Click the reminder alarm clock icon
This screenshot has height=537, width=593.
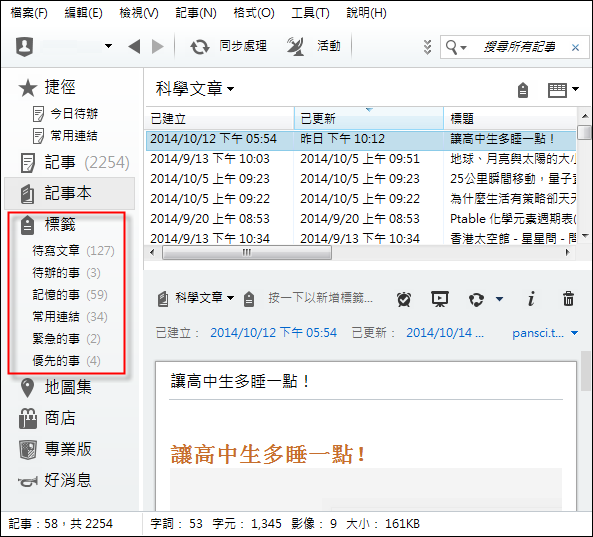(404, 299)
